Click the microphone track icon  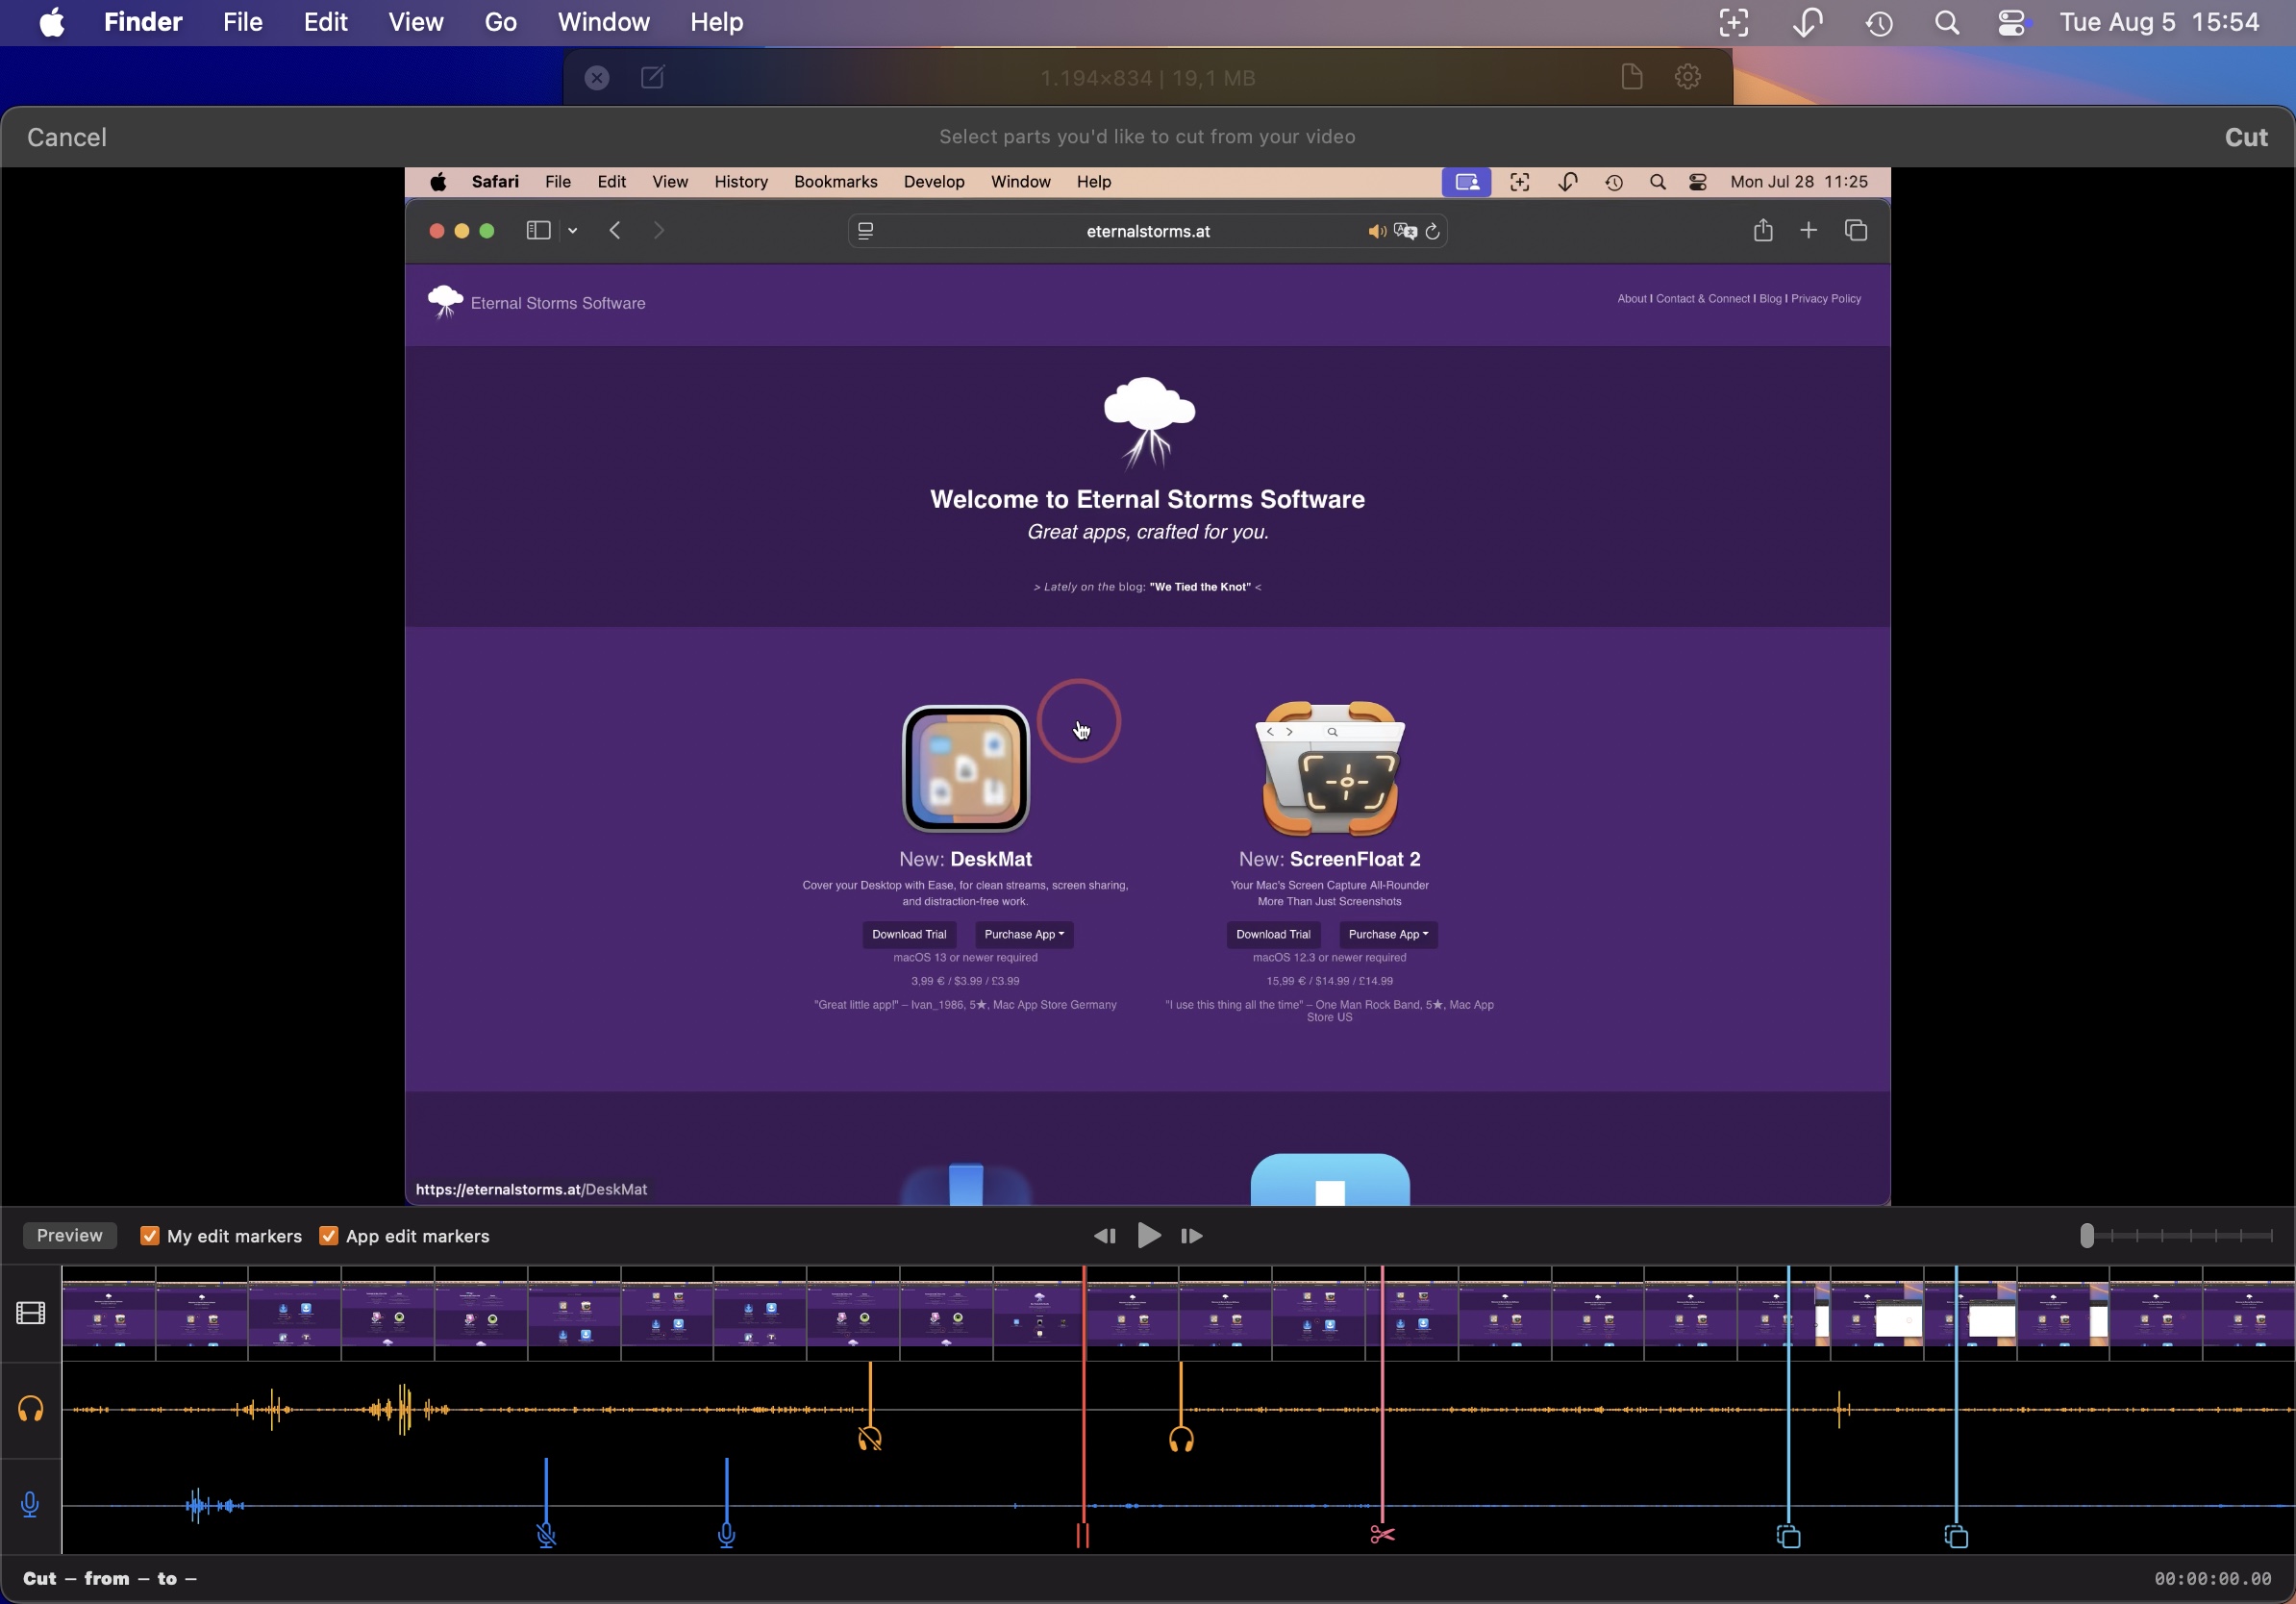(30, 1505)
